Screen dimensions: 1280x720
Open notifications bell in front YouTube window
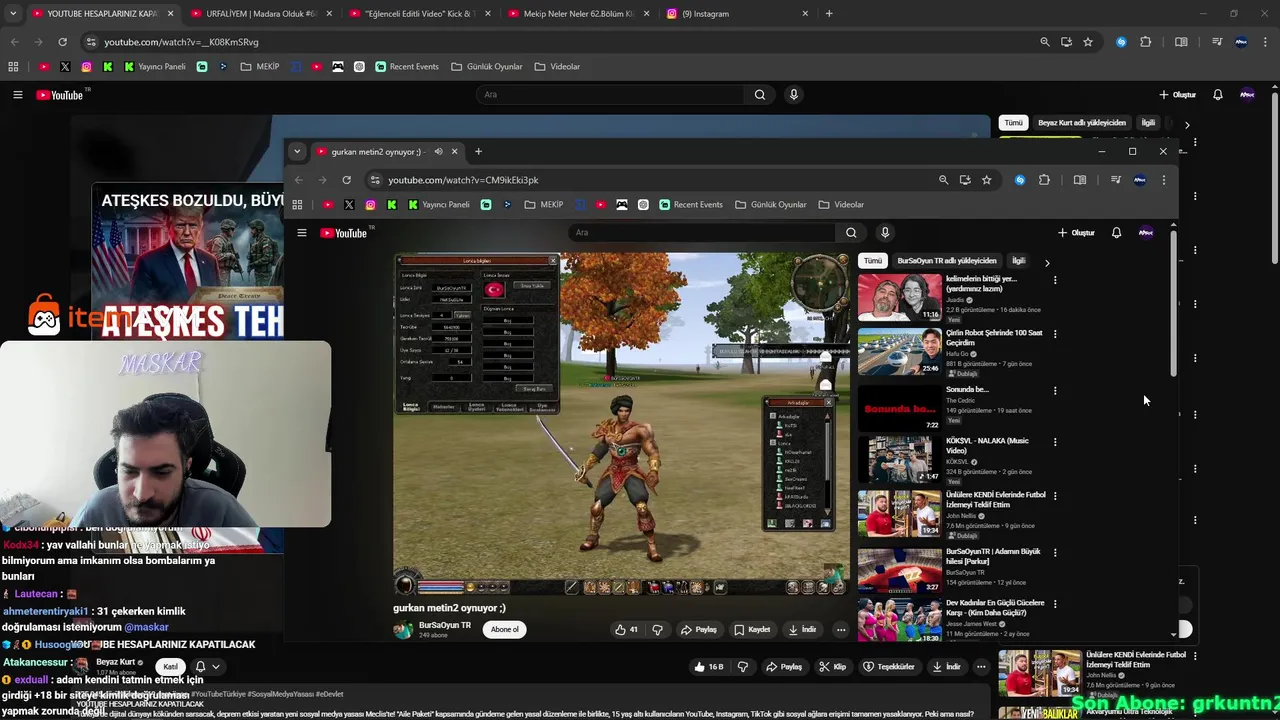click(1116, 233)
